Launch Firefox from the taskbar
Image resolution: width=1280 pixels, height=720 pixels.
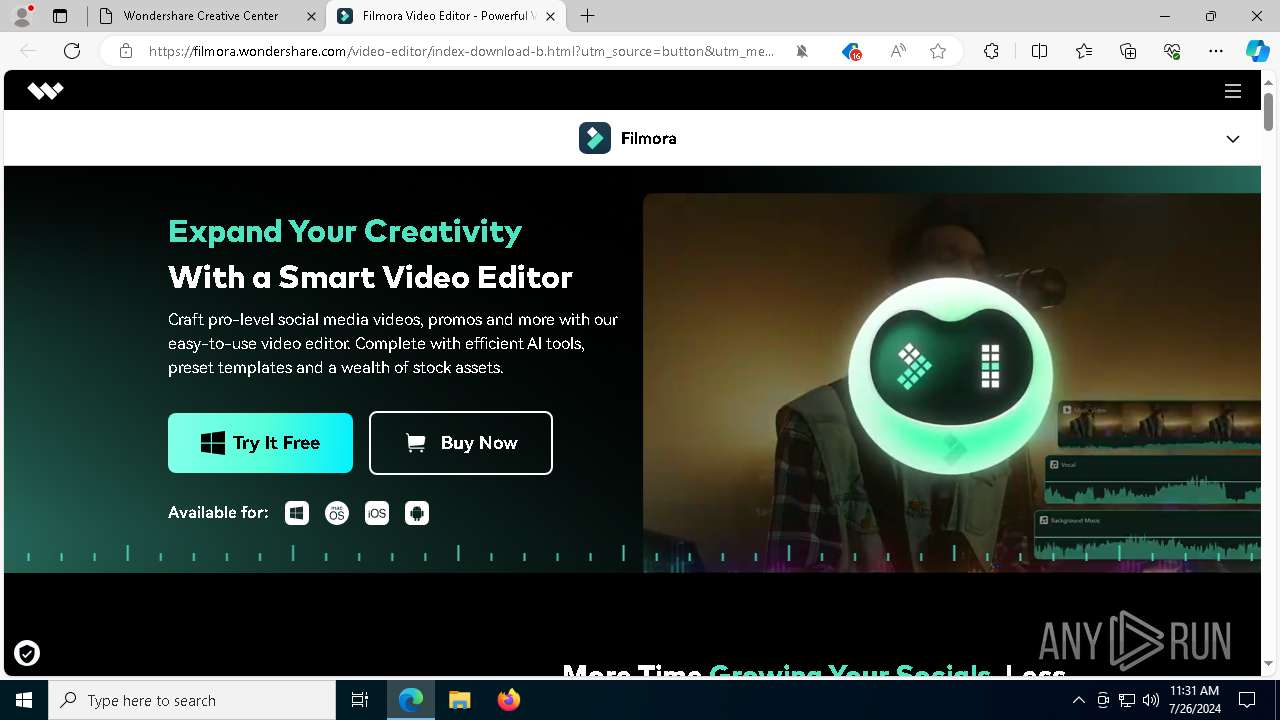tap(509, 700)
